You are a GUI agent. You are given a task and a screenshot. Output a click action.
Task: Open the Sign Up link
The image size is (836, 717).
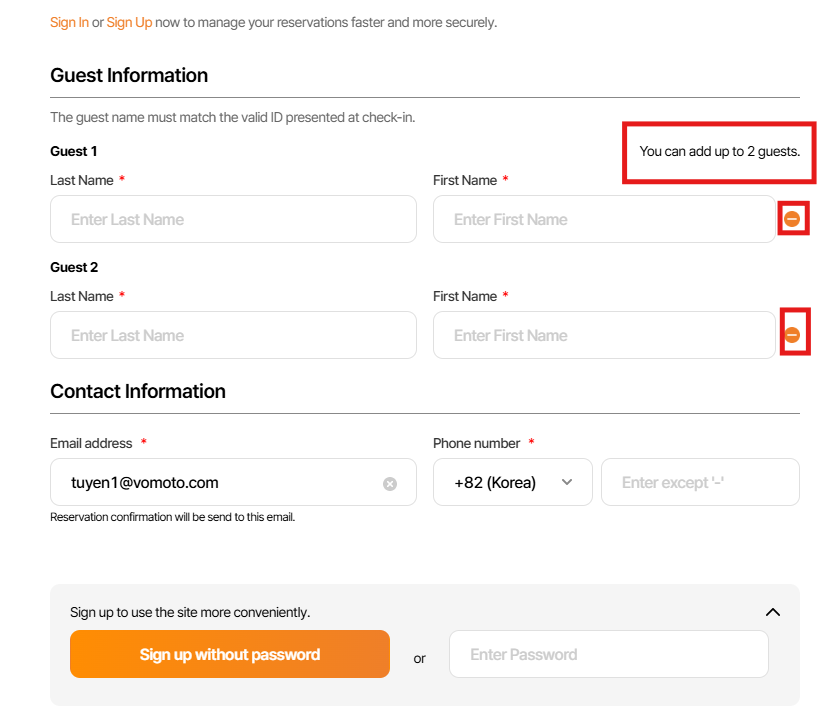point(129,22)
